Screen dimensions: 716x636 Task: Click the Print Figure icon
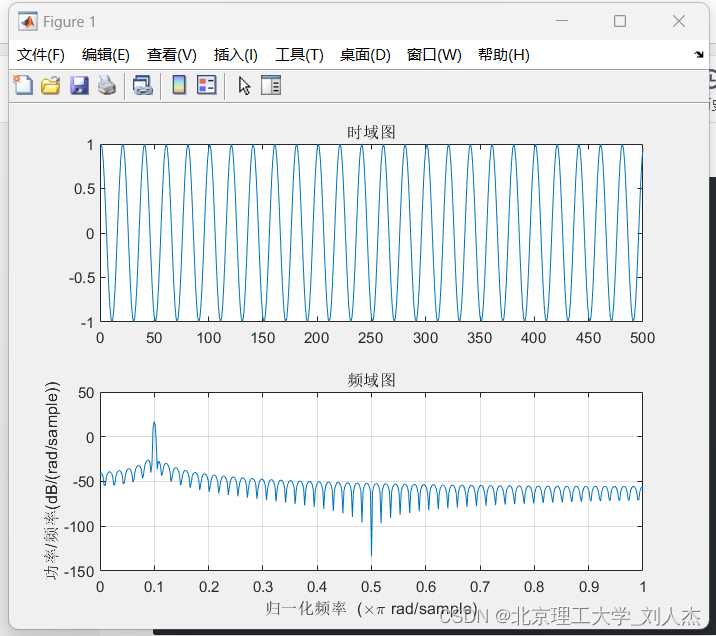point(107,85)
